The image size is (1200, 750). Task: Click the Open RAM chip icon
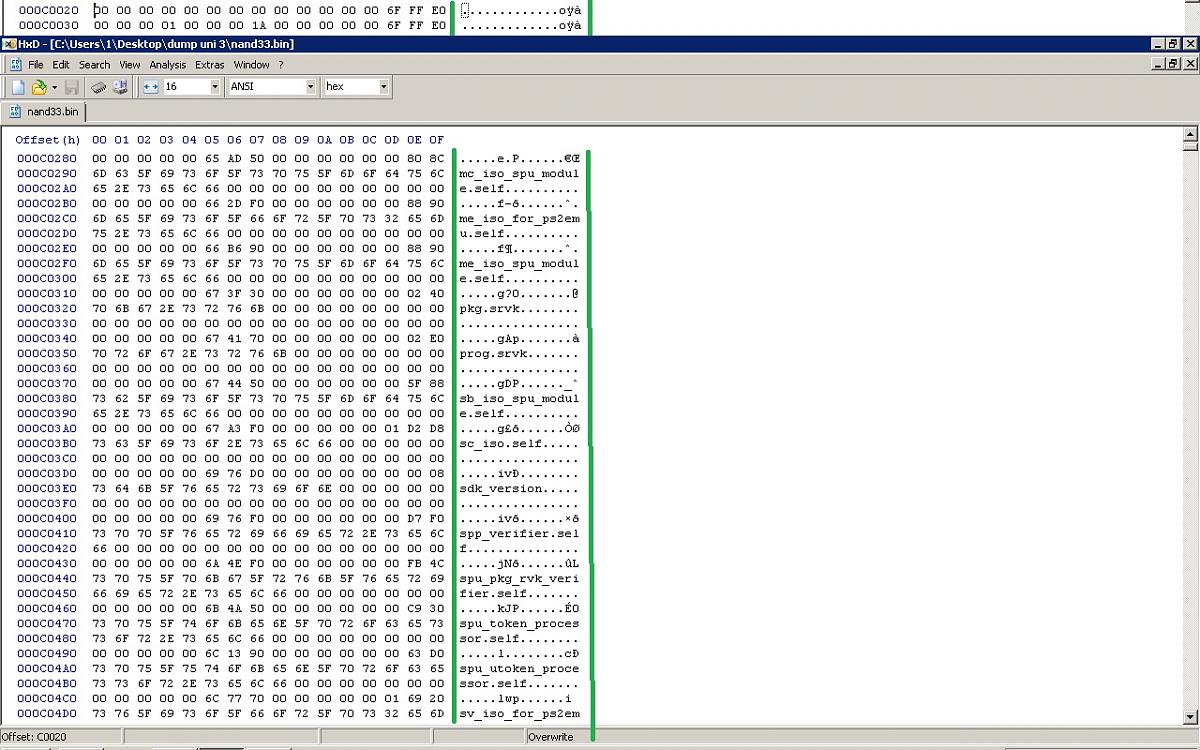tap(99, 87)
